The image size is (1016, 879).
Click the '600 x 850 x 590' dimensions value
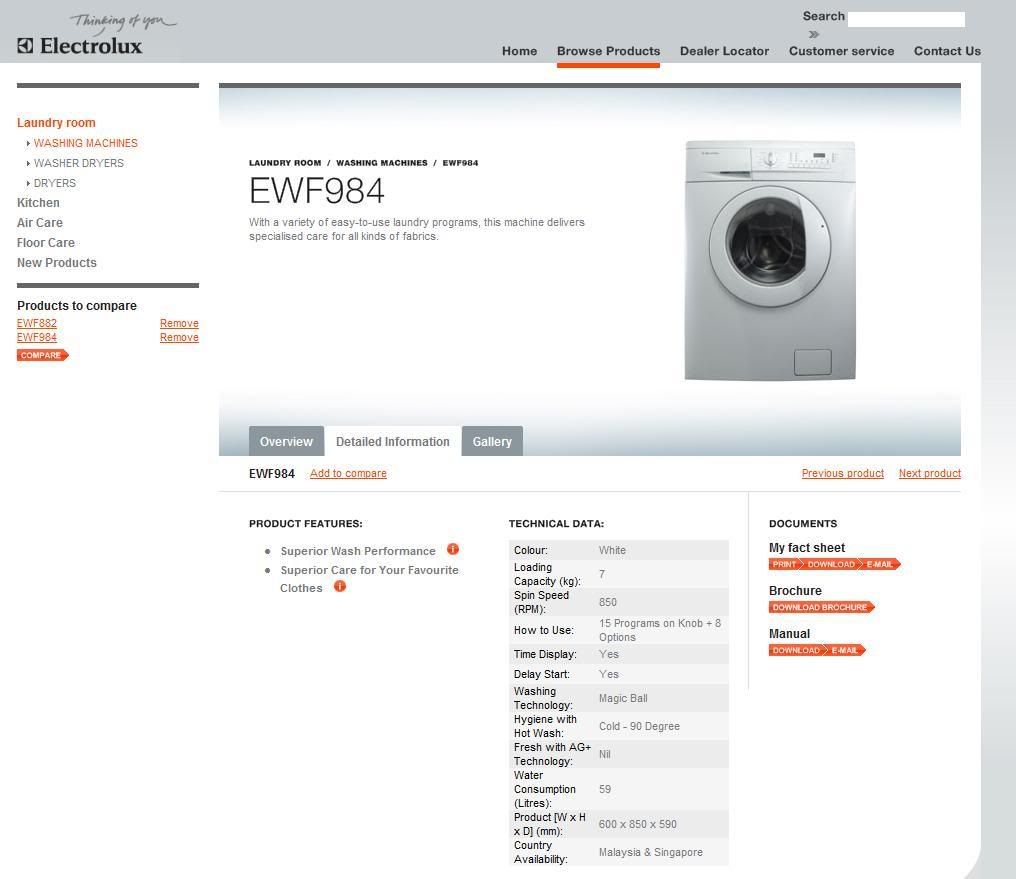(638, 824)
